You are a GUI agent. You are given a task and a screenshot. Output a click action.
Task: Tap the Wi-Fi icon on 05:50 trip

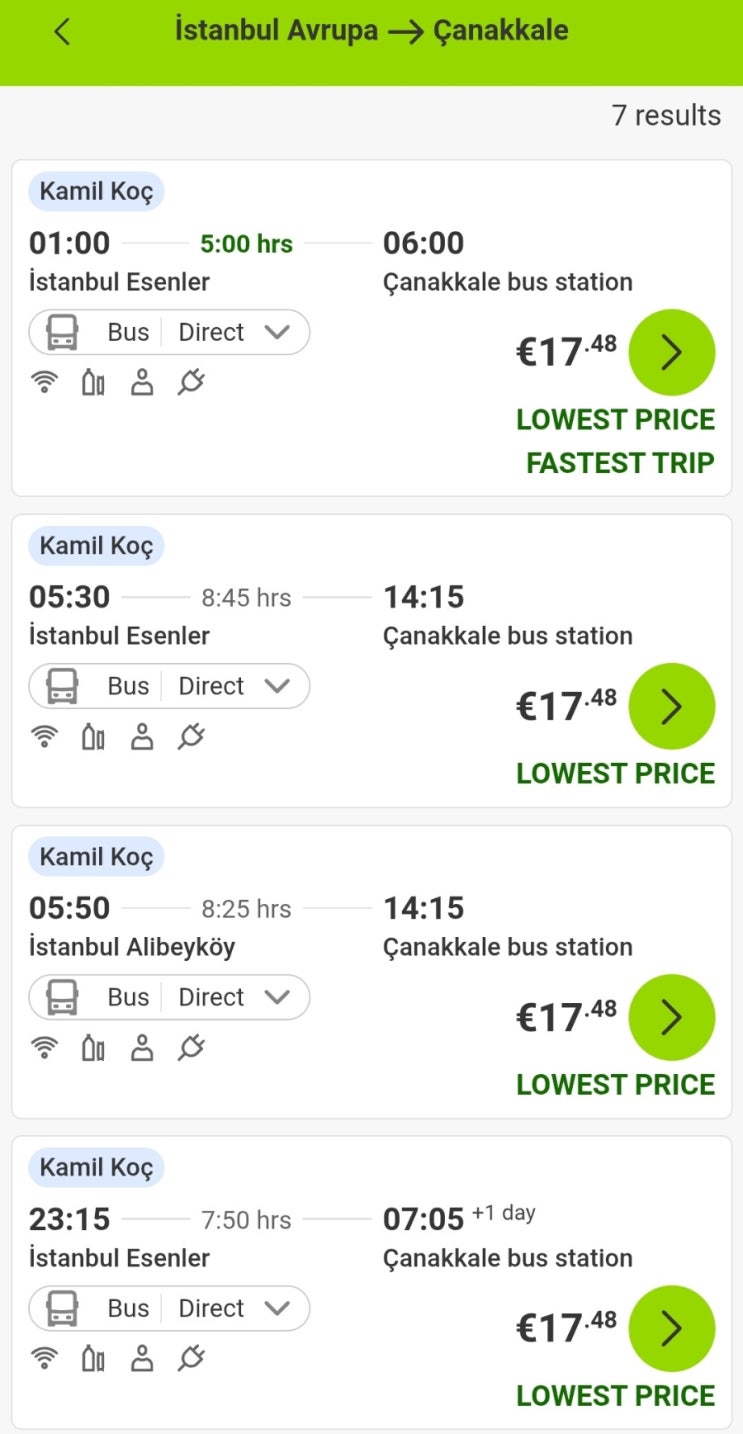[x=45, y=1048]
